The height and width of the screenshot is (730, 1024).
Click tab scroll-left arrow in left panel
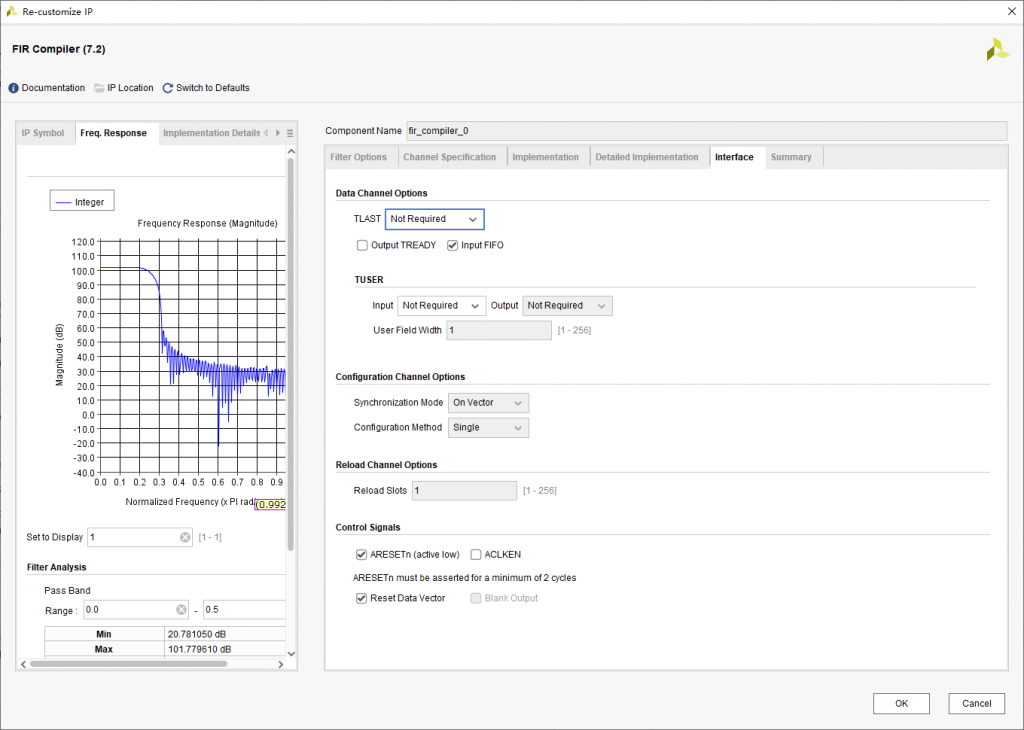pos(266,133)
